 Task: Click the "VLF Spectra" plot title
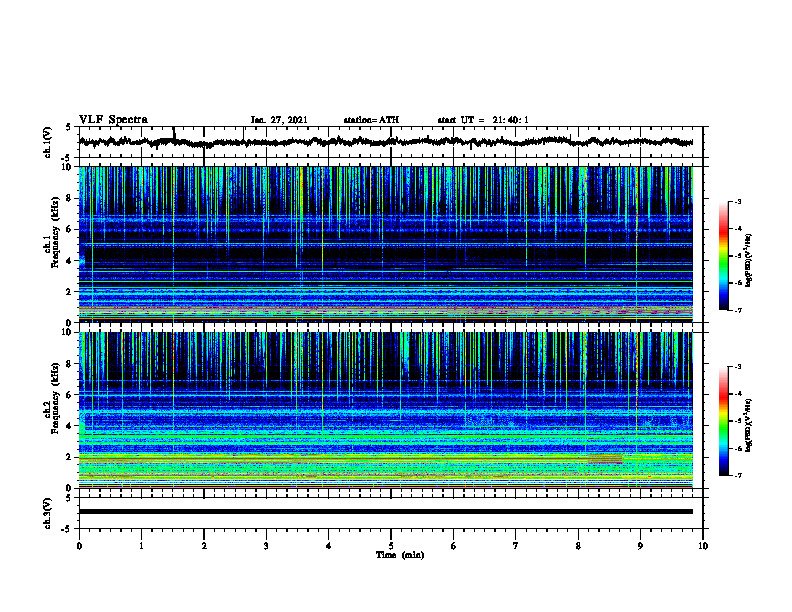tap(113, 120)
